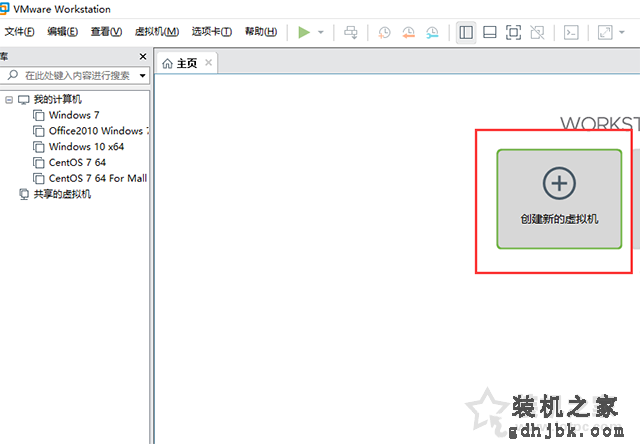Select CentOS 7 64 For Mall VM

tap(98, 178)
